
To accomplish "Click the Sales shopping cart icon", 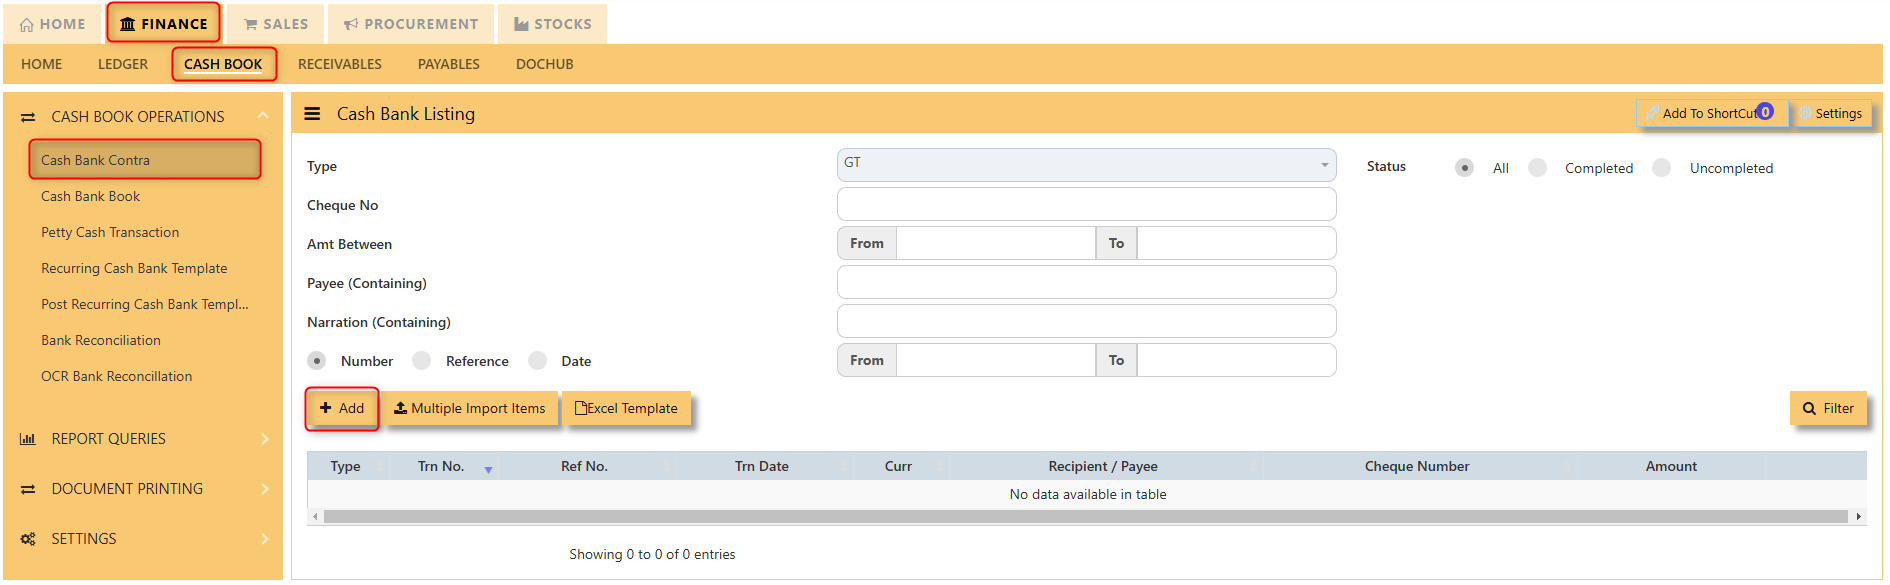I will click(251, 24).
